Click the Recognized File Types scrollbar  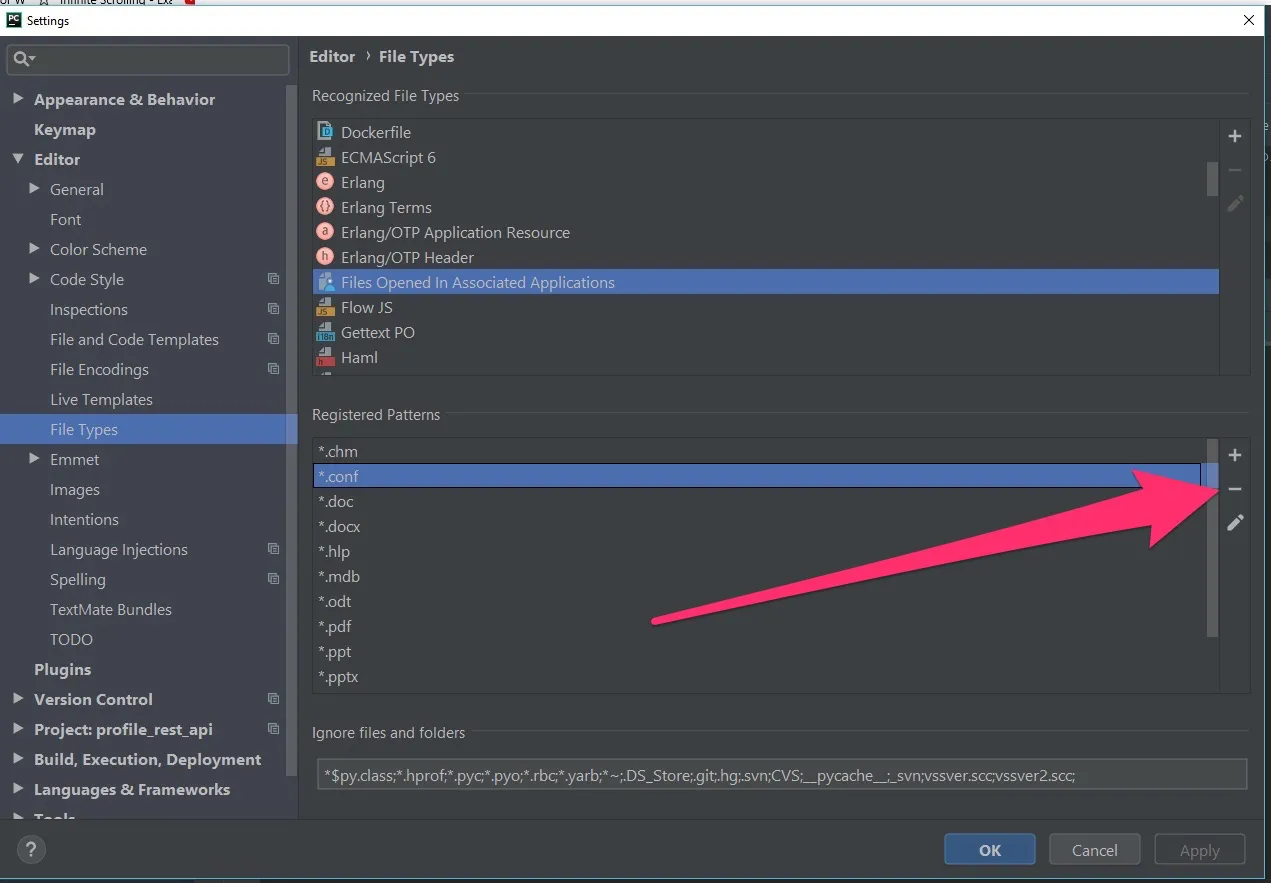[1212, 178]
